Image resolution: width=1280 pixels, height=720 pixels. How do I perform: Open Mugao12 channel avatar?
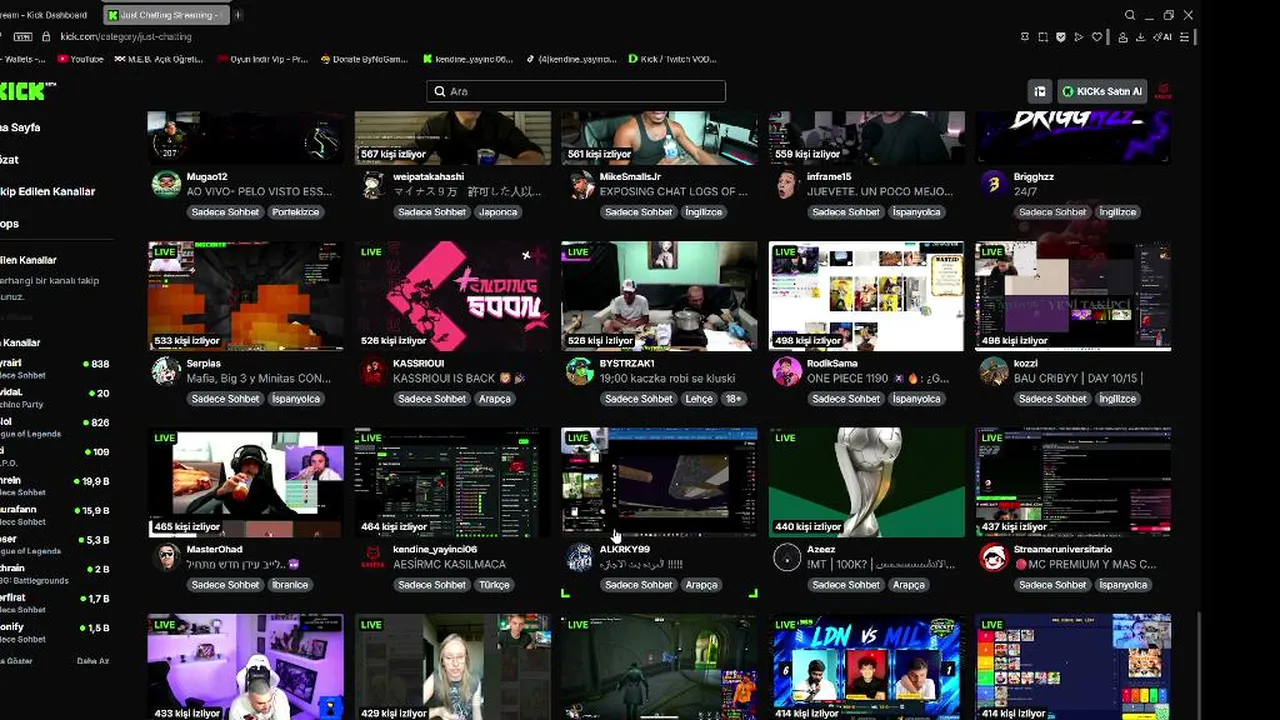[166, 184]
